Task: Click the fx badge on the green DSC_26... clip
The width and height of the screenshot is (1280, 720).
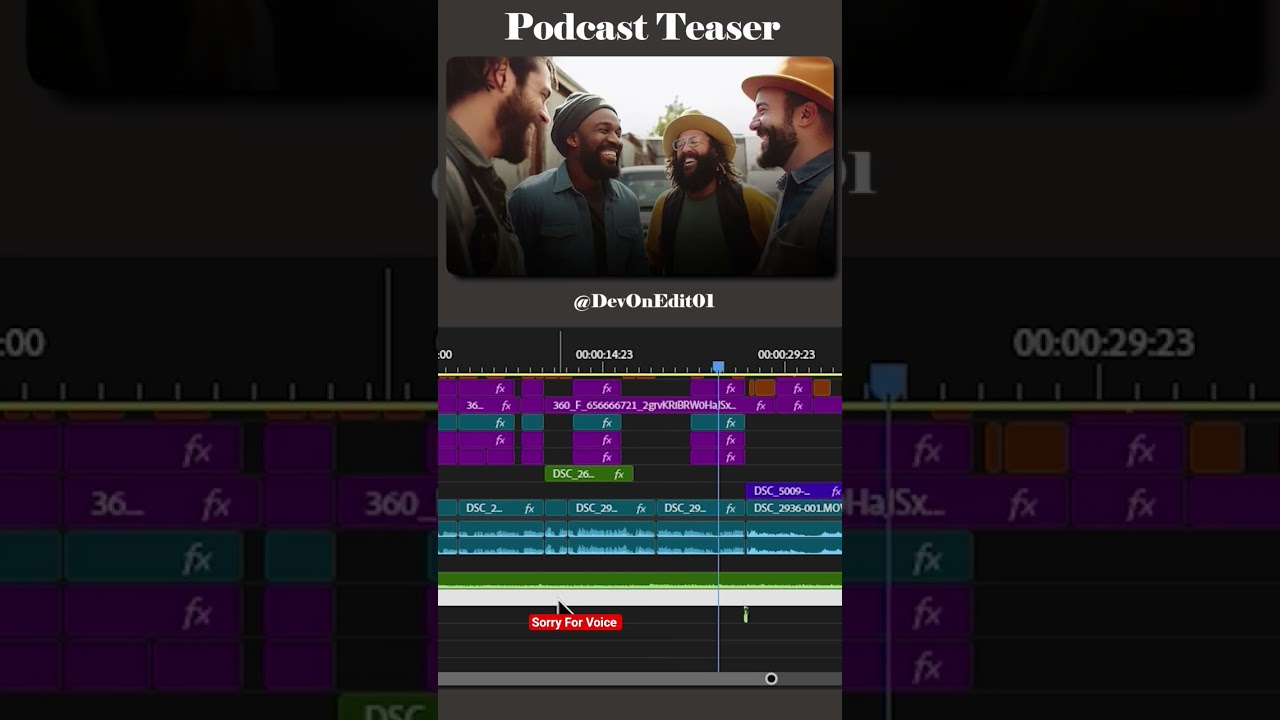Action: point(619,474)
